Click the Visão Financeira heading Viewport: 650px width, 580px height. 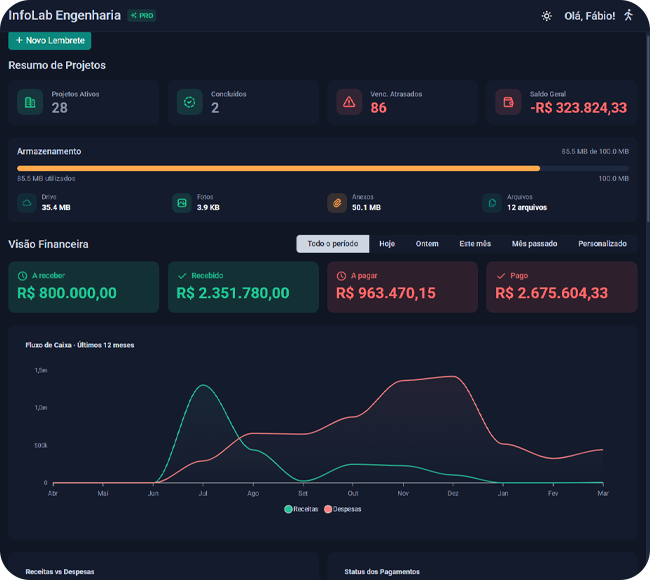[49, 244]
